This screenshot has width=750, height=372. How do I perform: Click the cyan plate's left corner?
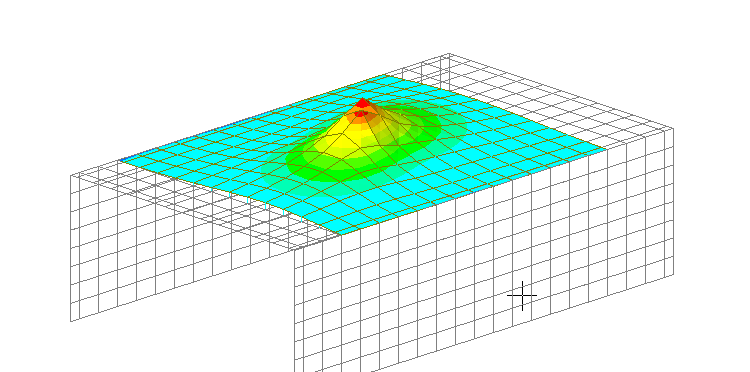click(121, 161)
